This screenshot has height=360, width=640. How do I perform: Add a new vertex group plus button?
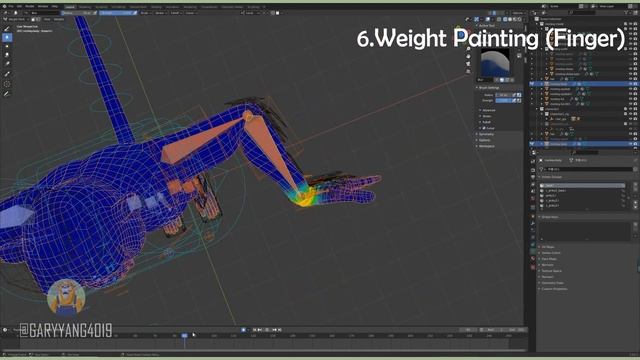635,184
